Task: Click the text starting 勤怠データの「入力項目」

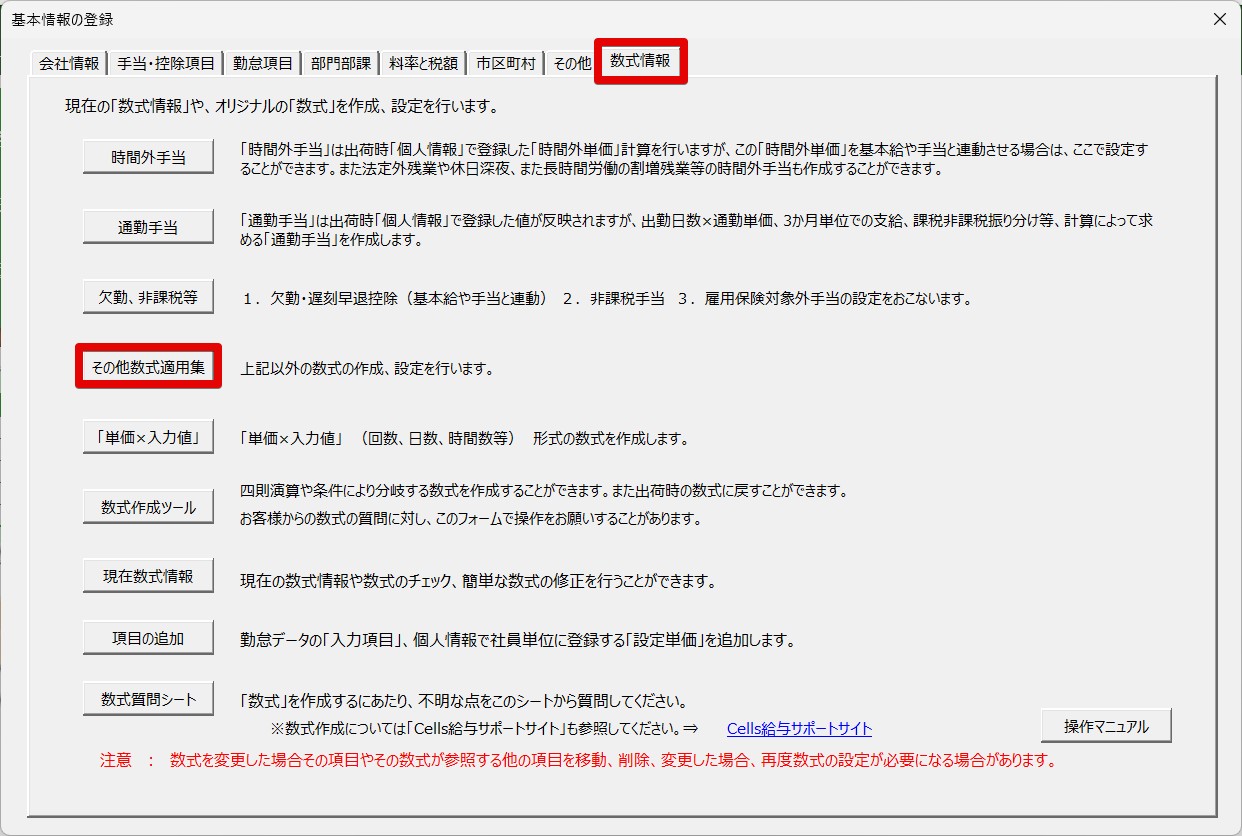Action: click(517, 641)
